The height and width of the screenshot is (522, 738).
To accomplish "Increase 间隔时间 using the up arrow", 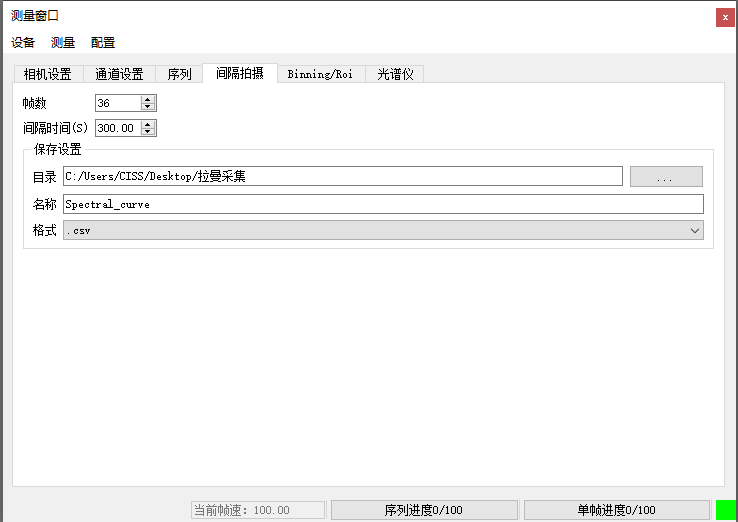I will (x=148, y=124).
